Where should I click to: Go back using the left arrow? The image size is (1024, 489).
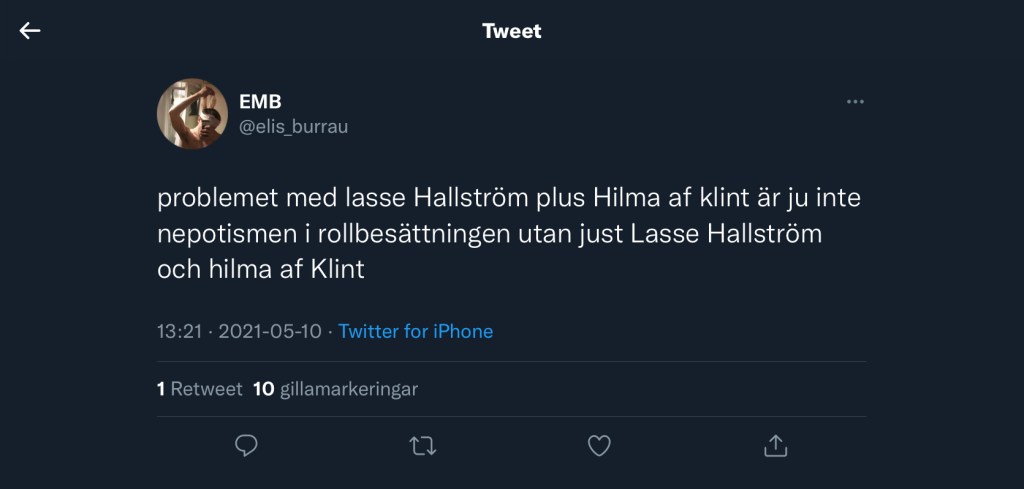[x=30, y=31]
